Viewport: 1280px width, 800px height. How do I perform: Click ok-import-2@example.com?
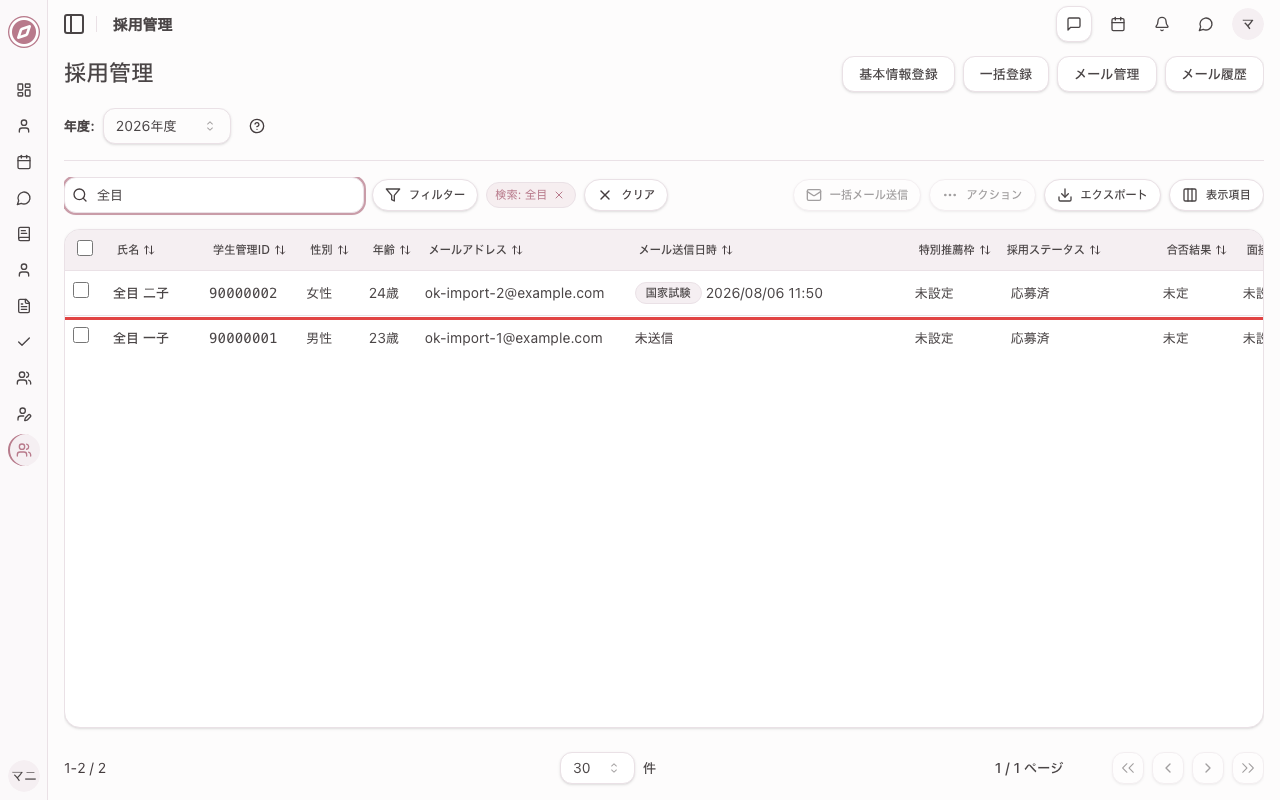tap(514, 293)
